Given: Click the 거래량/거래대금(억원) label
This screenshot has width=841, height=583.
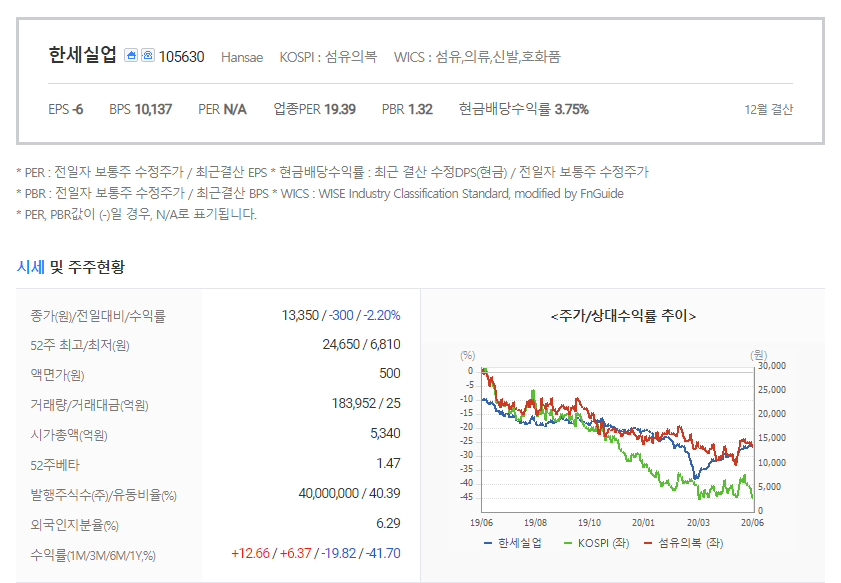Looking at the screenshot, I should [90, 405].
